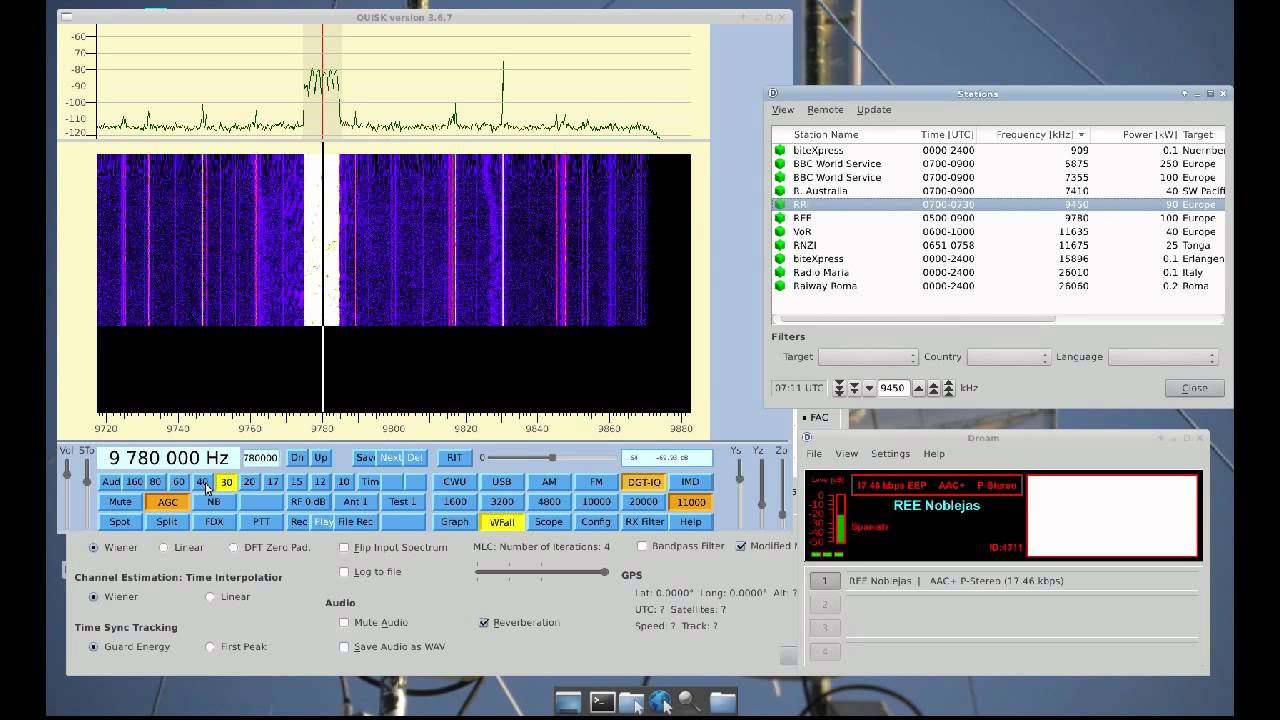Toggle the Reverberation checkbox
The height and width of the screenshot is (720, 1280).
point(484,622)
